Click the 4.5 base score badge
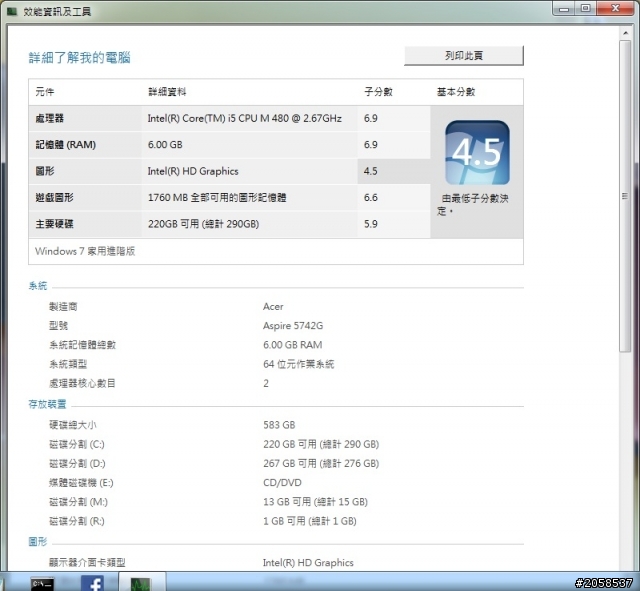The height and width of the screenshot is (591, 640). click(x=477, y=153)
